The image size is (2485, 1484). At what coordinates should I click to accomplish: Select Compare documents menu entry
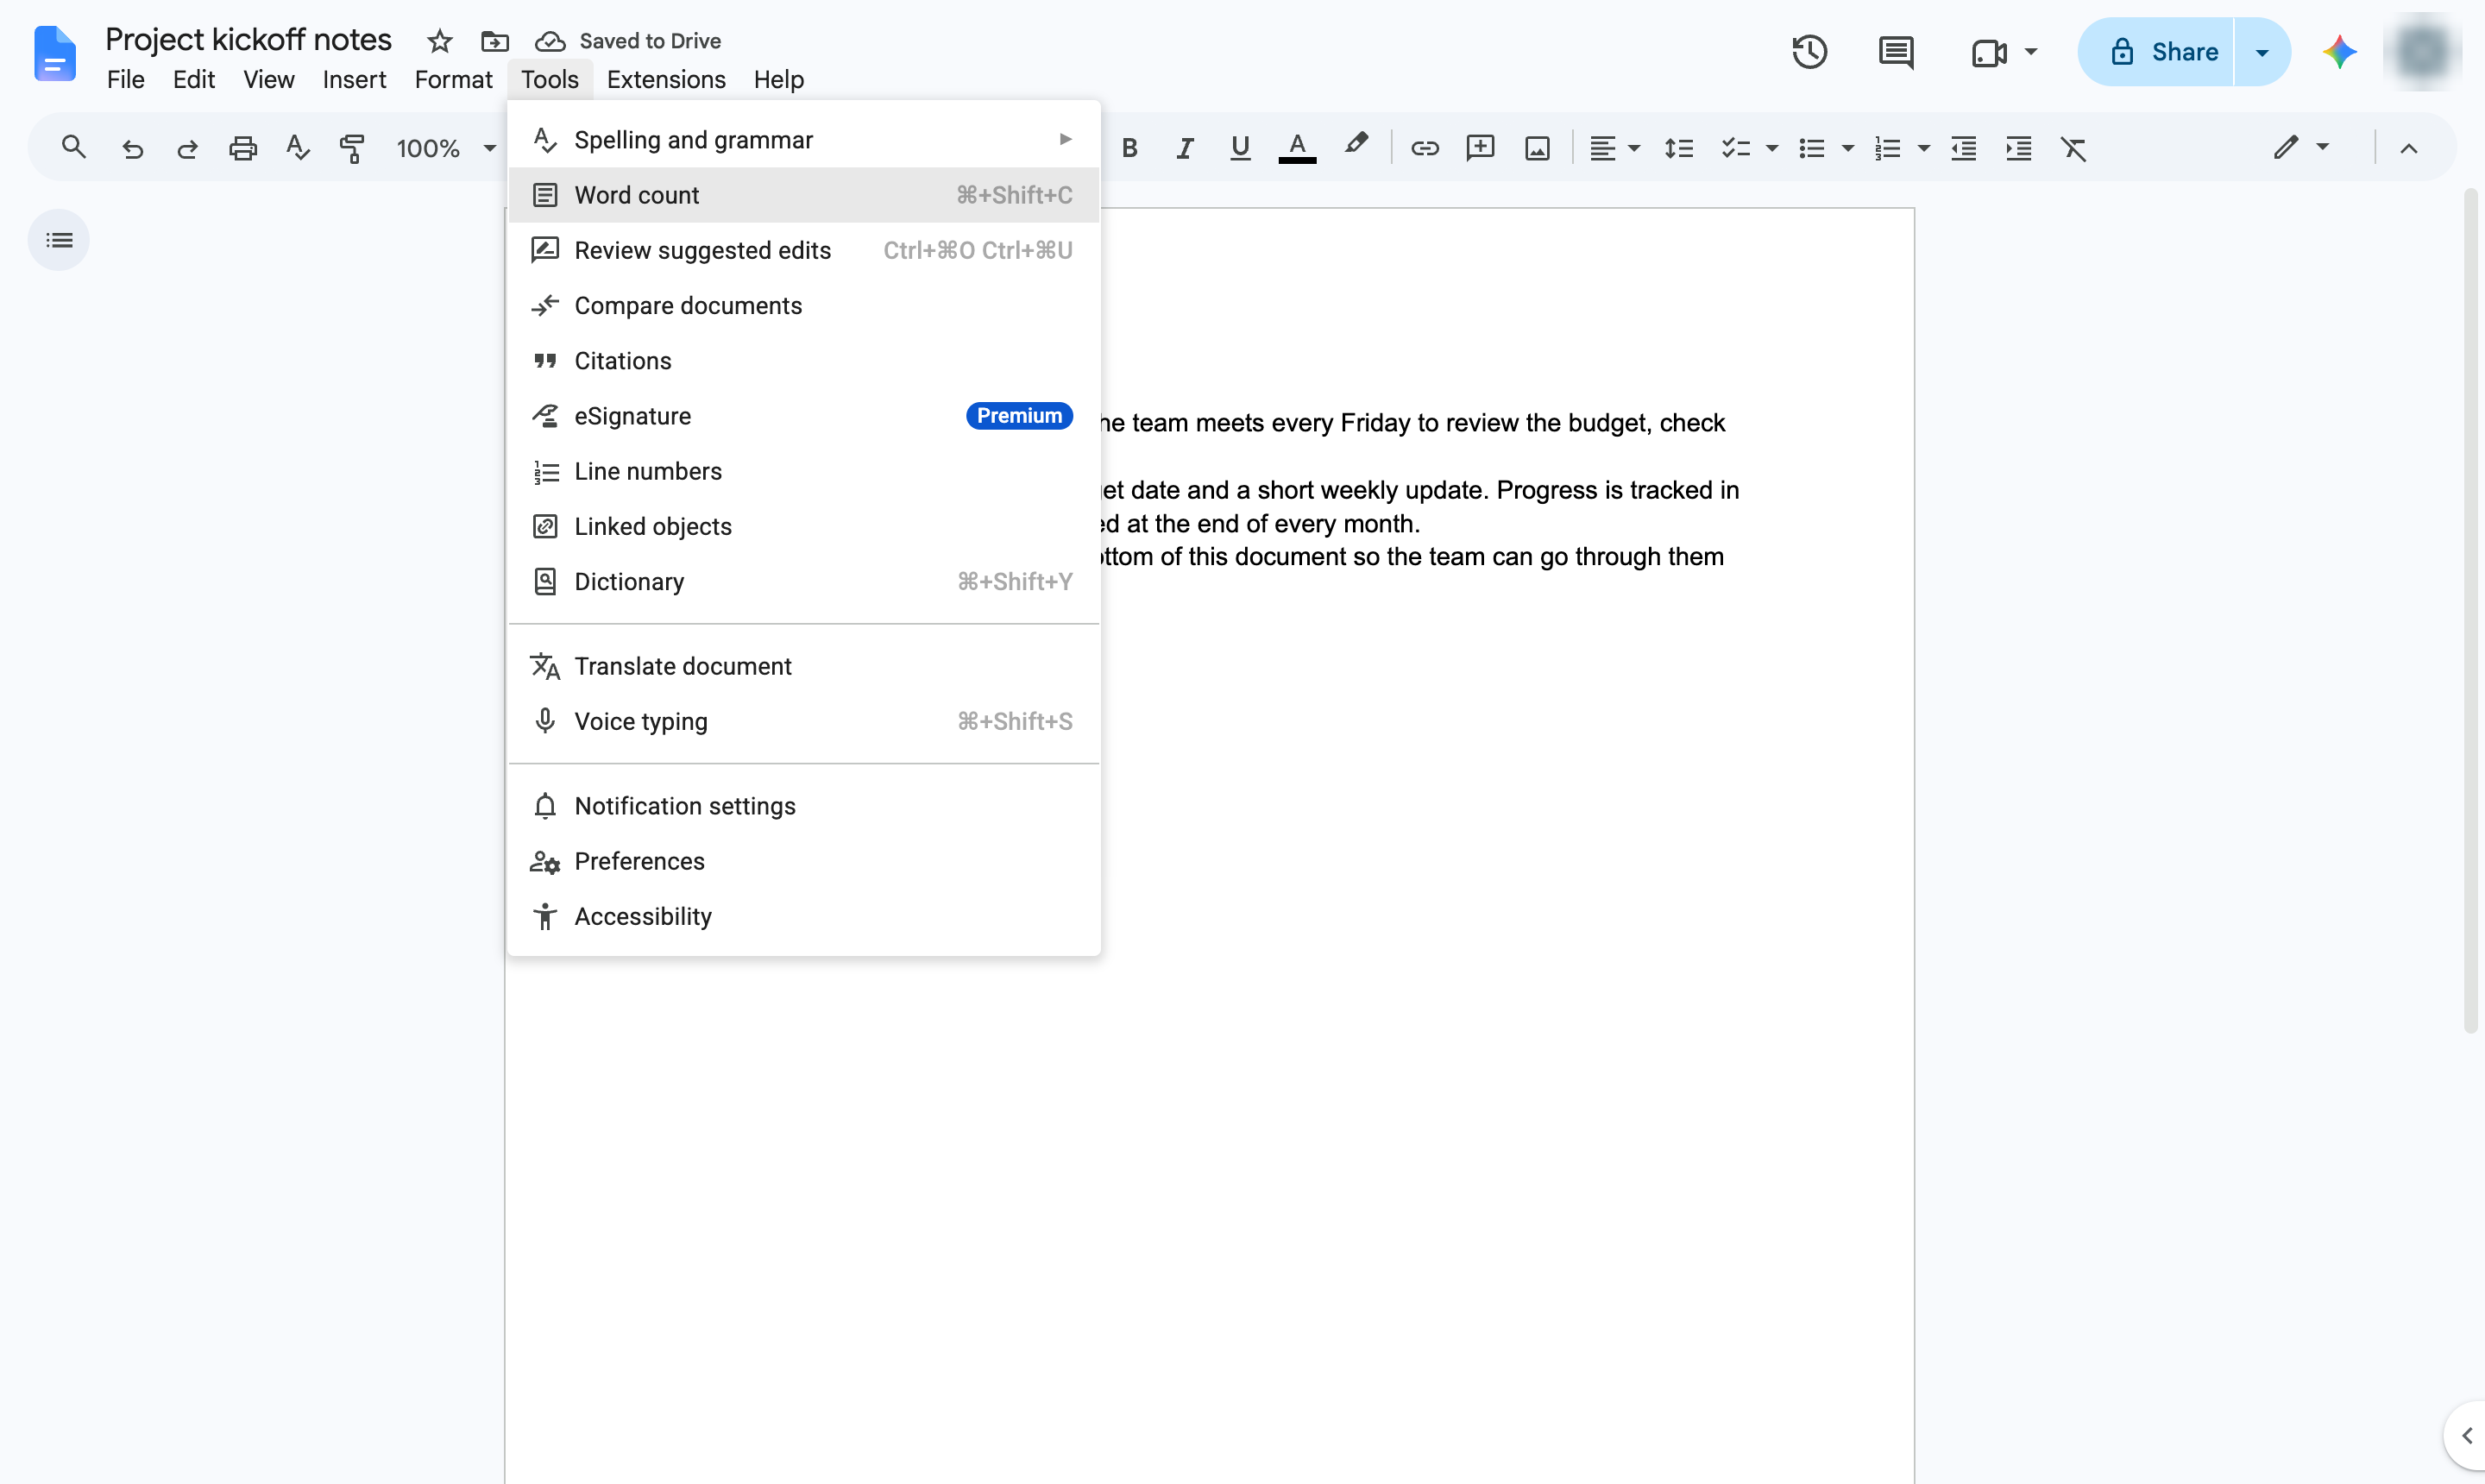pos(803,305)
